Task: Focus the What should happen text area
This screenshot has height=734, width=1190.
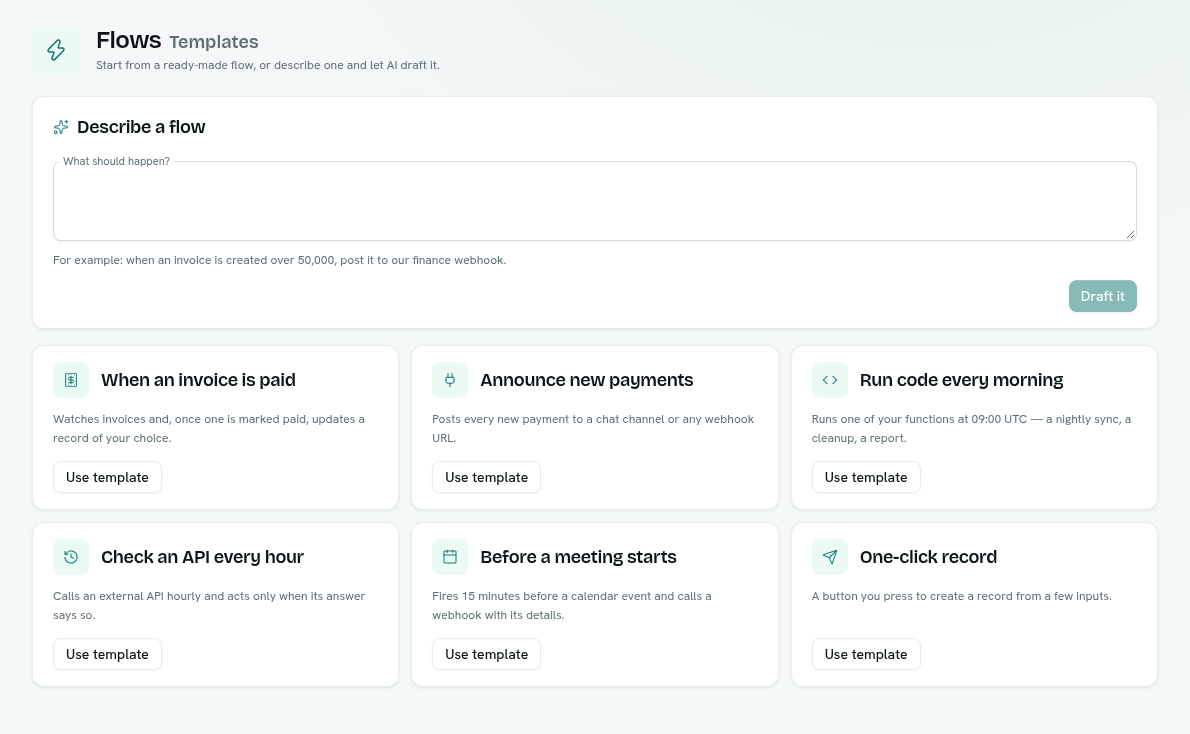Action: point(595,201)
